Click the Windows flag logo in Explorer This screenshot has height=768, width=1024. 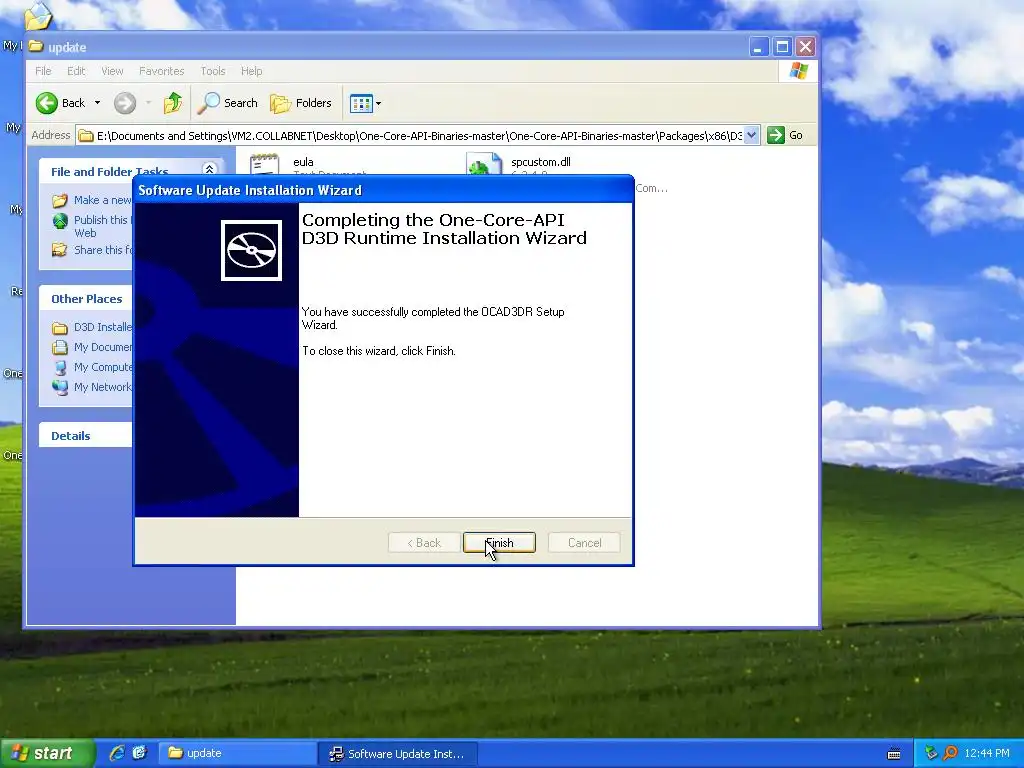(x=798, y=71)
